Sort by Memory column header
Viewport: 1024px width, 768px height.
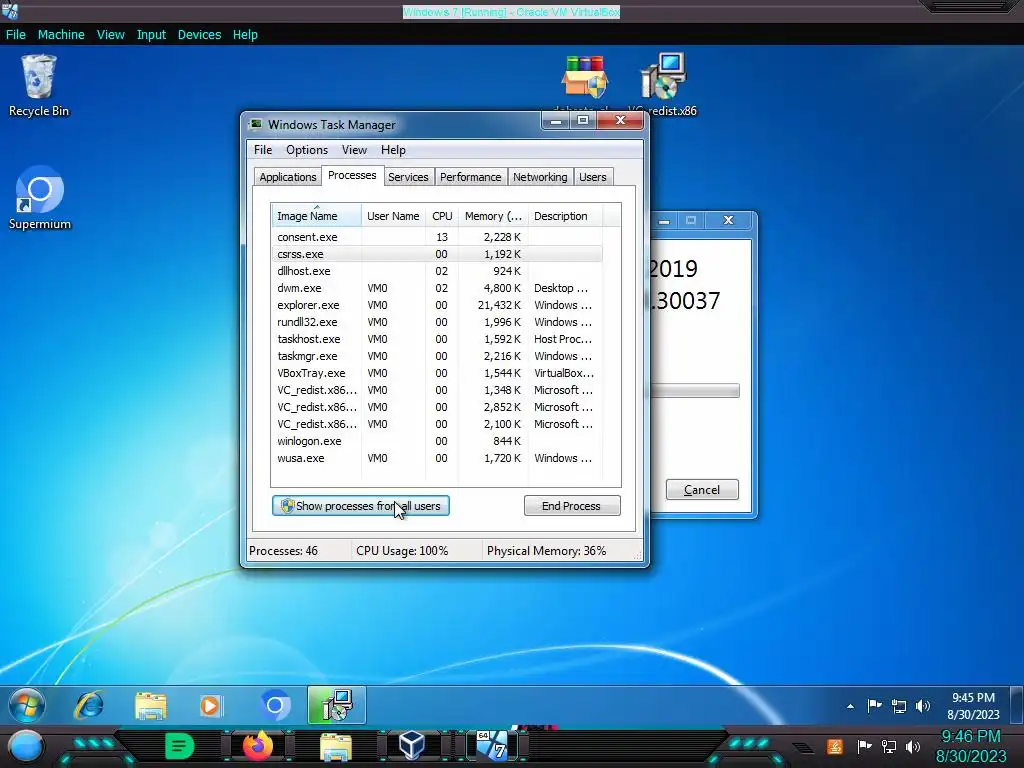tap(493, 216)
